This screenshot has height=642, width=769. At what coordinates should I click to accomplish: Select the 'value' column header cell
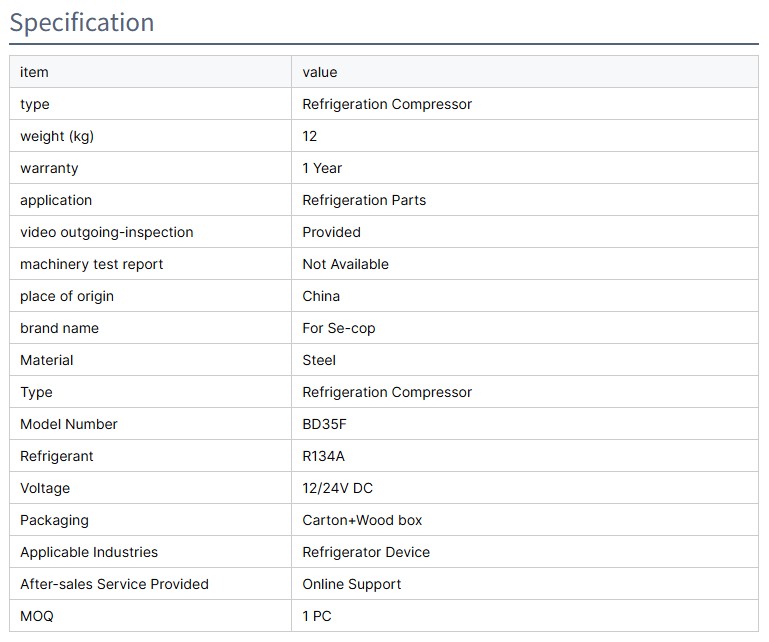click(320, 72)
